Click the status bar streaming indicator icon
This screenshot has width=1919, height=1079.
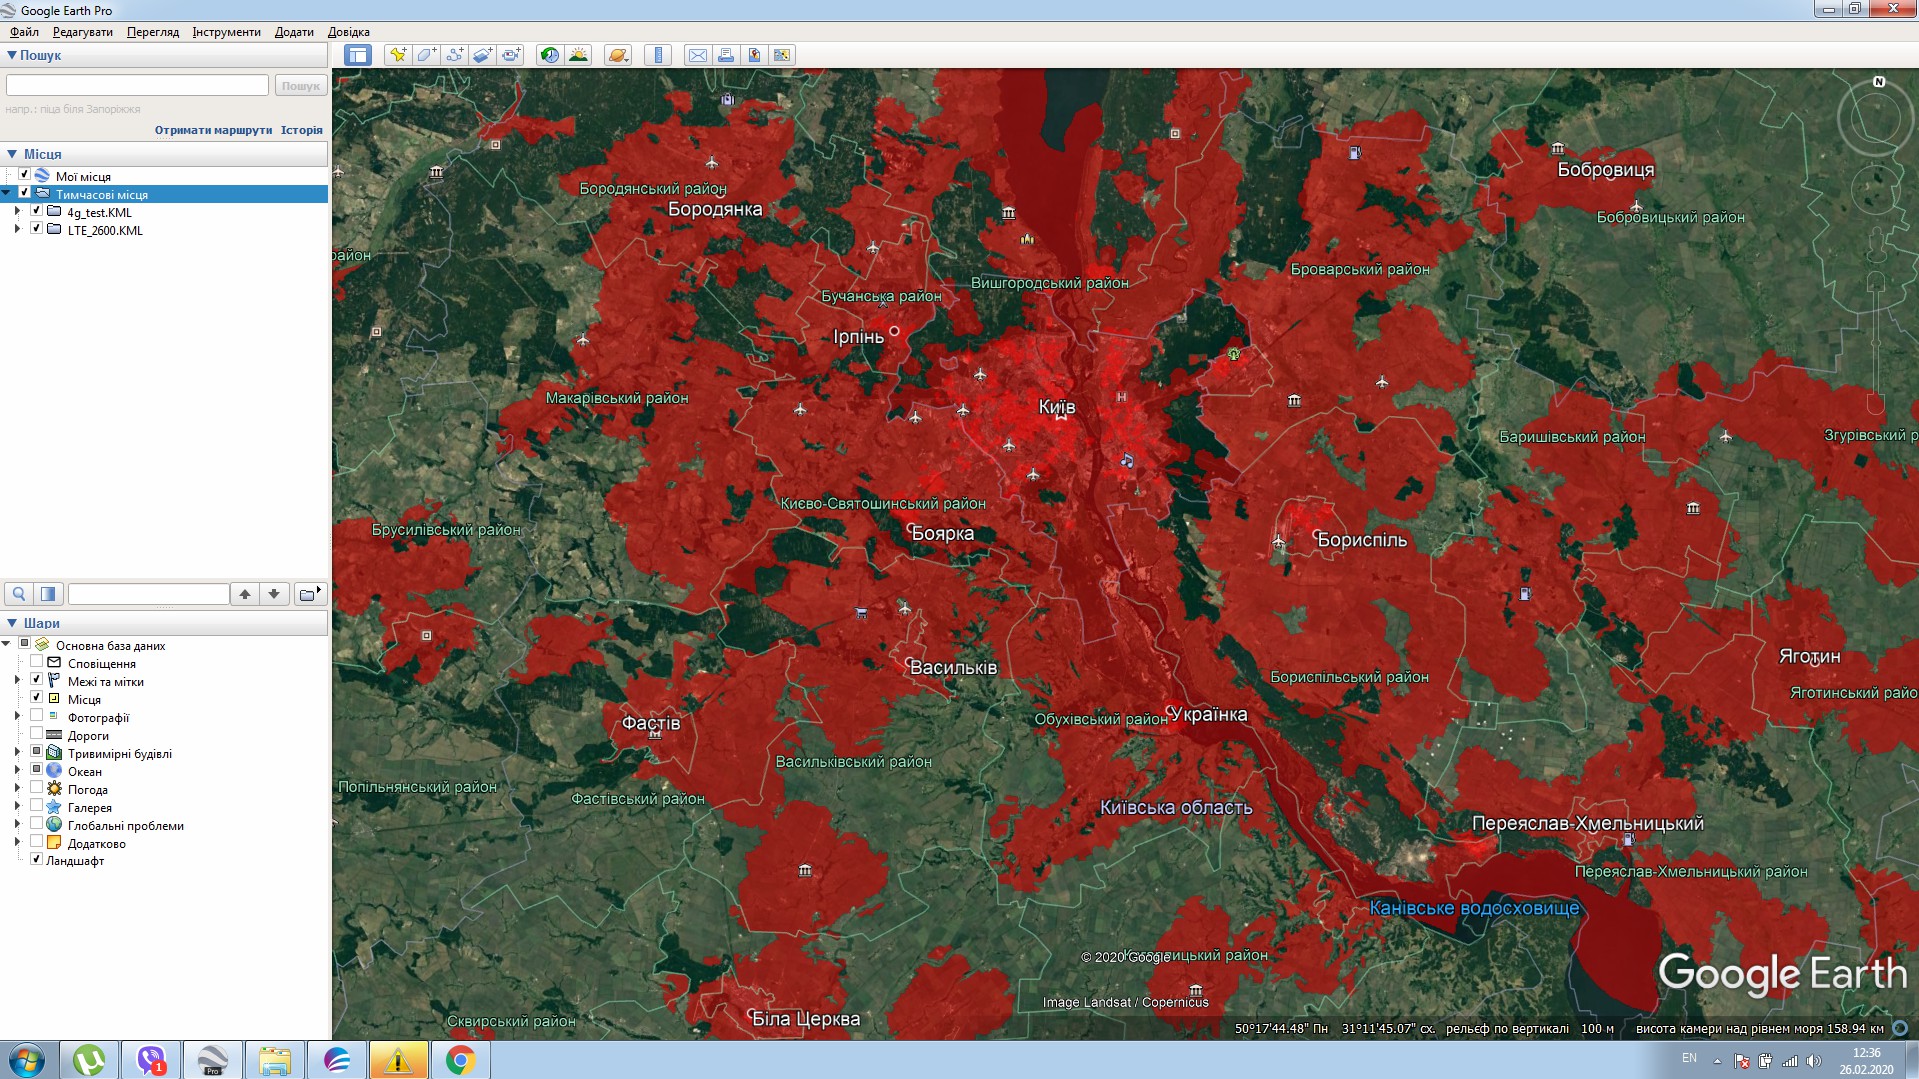tap(1900, 1028)
